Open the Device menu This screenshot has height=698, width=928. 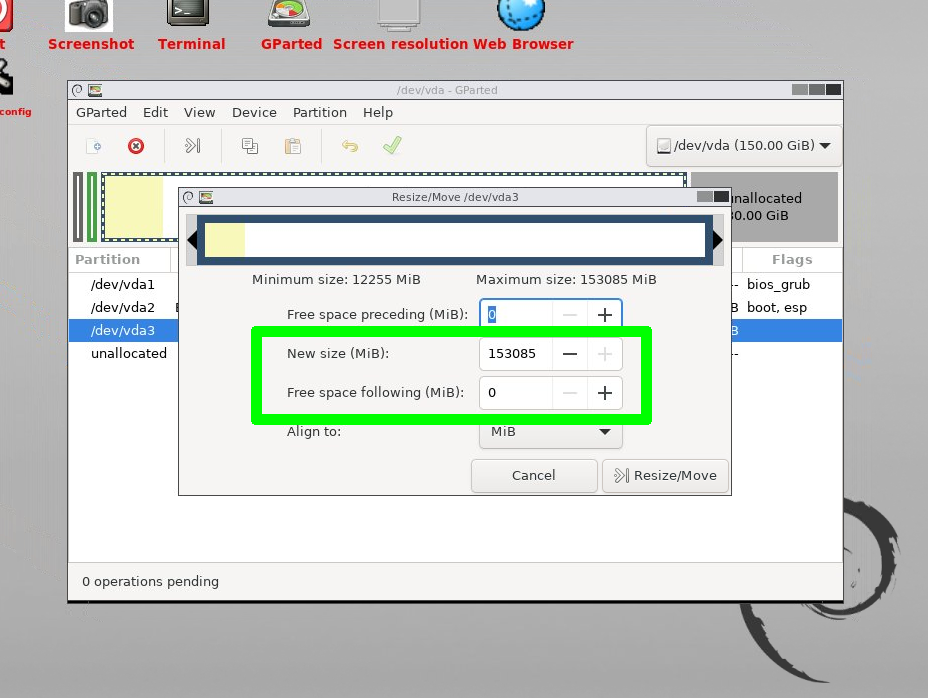[254, 113]
